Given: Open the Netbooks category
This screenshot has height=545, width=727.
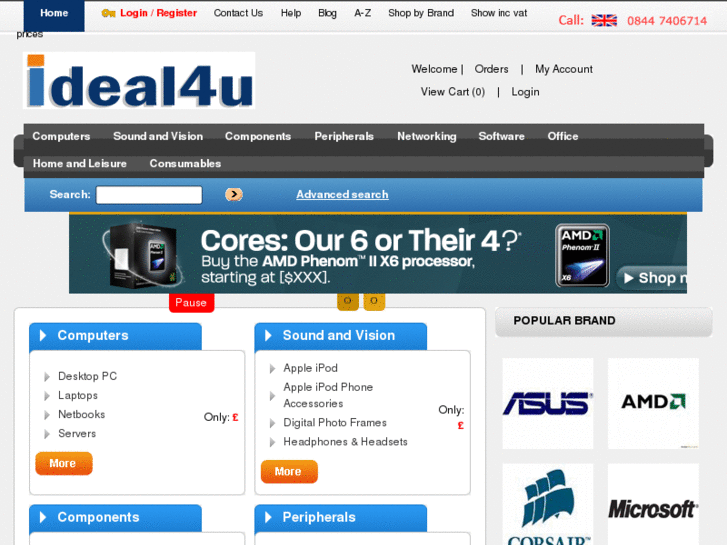Looking at the screenshot, I should 82,414.
